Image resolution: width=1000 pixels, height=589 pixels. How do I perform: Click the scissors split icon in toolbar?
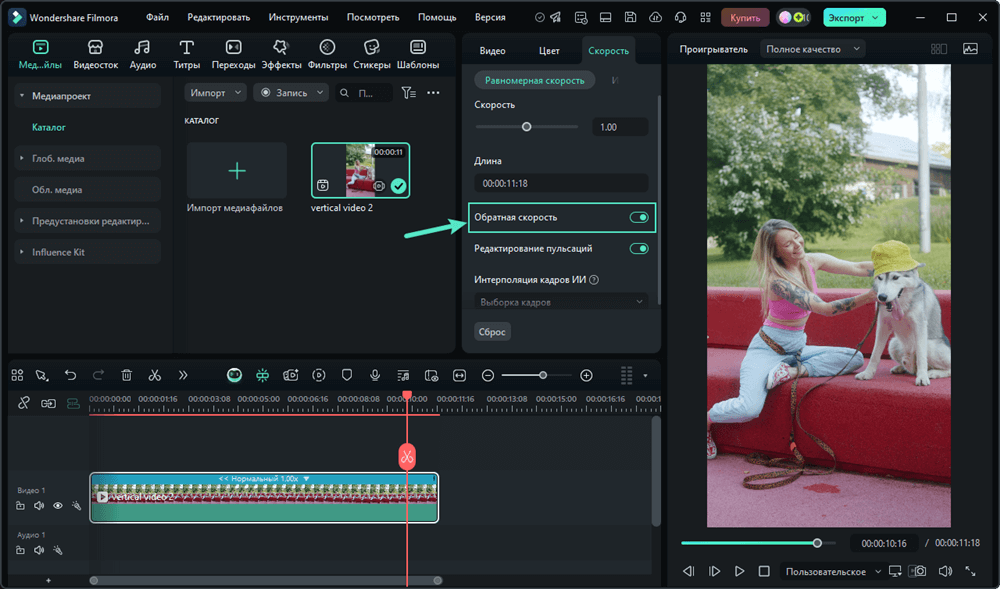click(x=154, y=375)
